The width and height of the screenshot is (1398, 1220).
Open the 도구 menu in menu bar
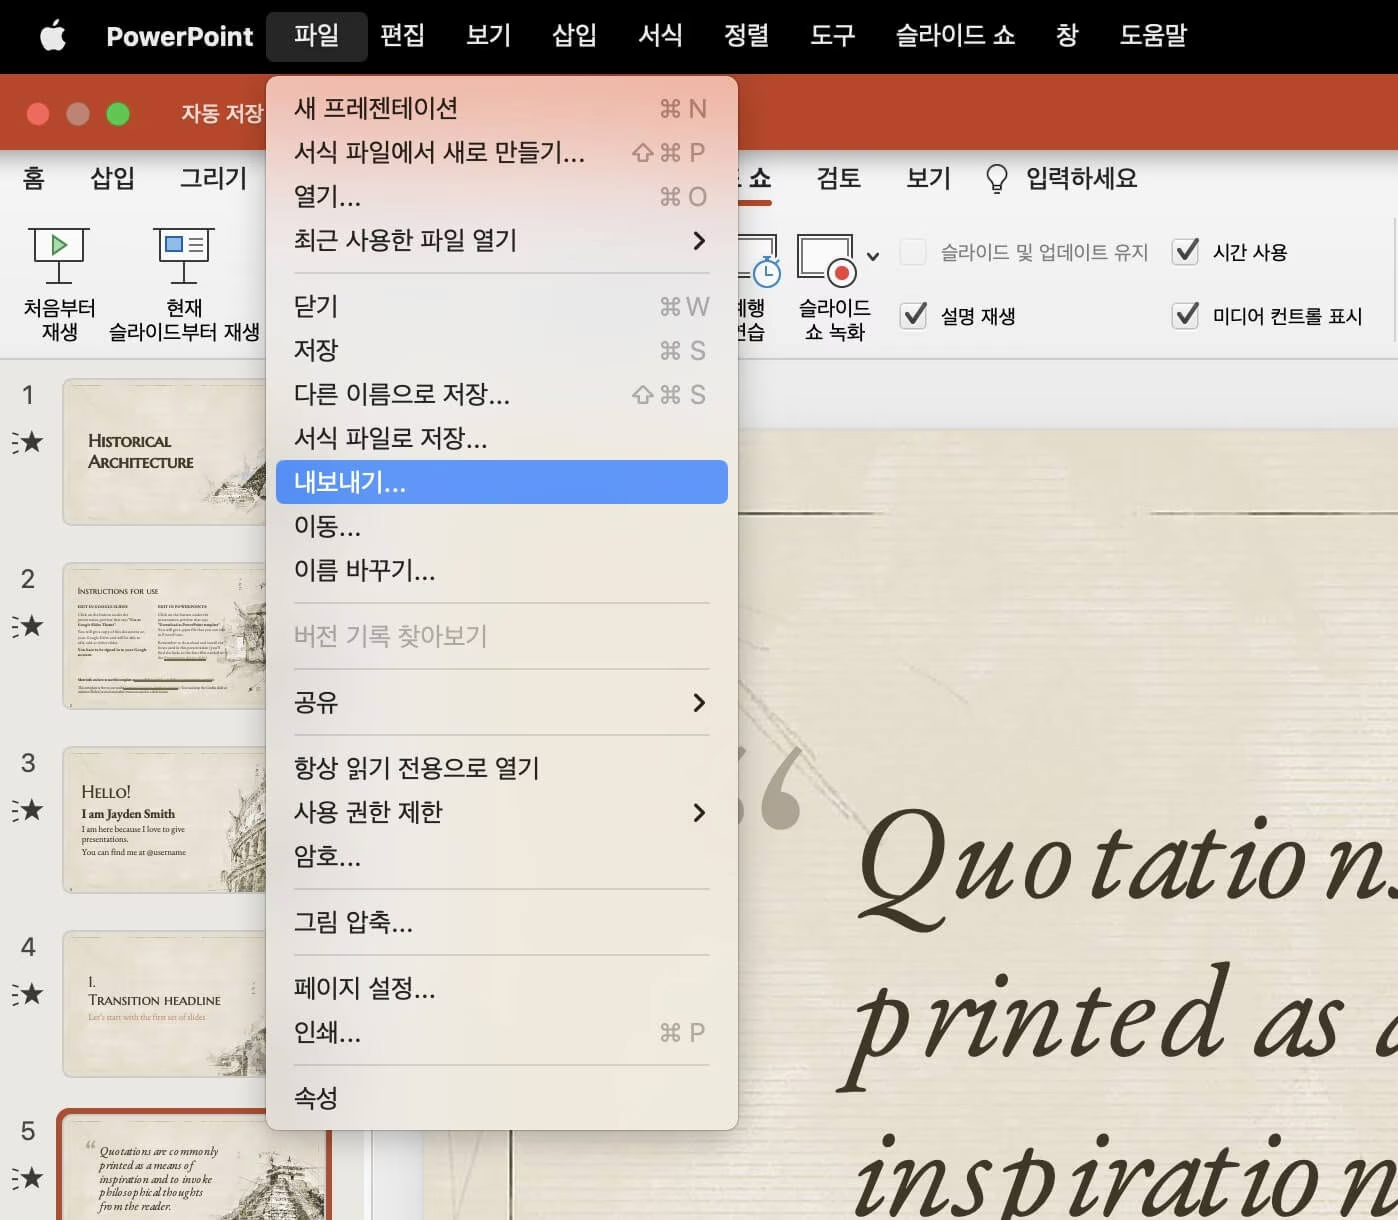click(x=832, y=36)
